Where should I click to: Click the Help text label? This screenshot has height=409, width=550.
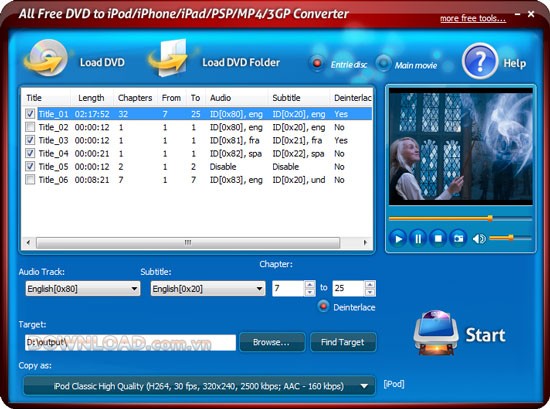[x=515, y=63]
